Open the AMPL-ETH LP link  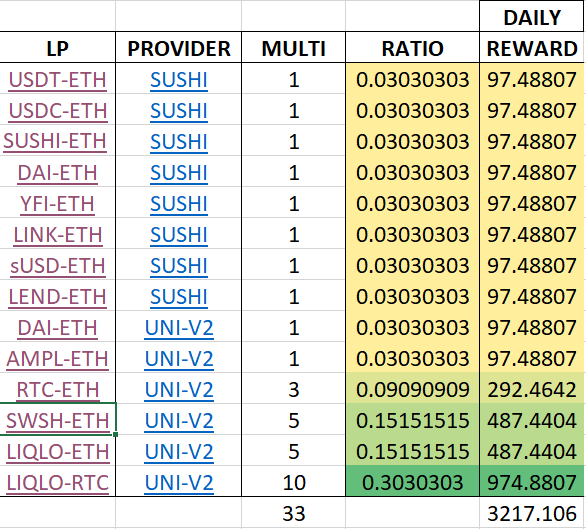pyautogui.click(x=58, y=359)
